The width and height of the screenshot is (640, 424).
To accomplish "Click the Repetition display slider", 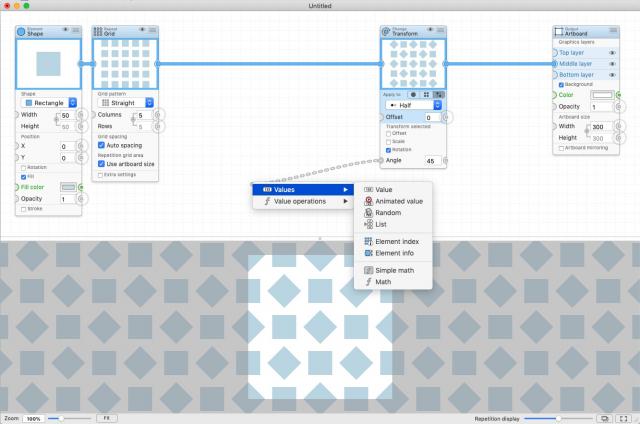I will pos(558,418).
